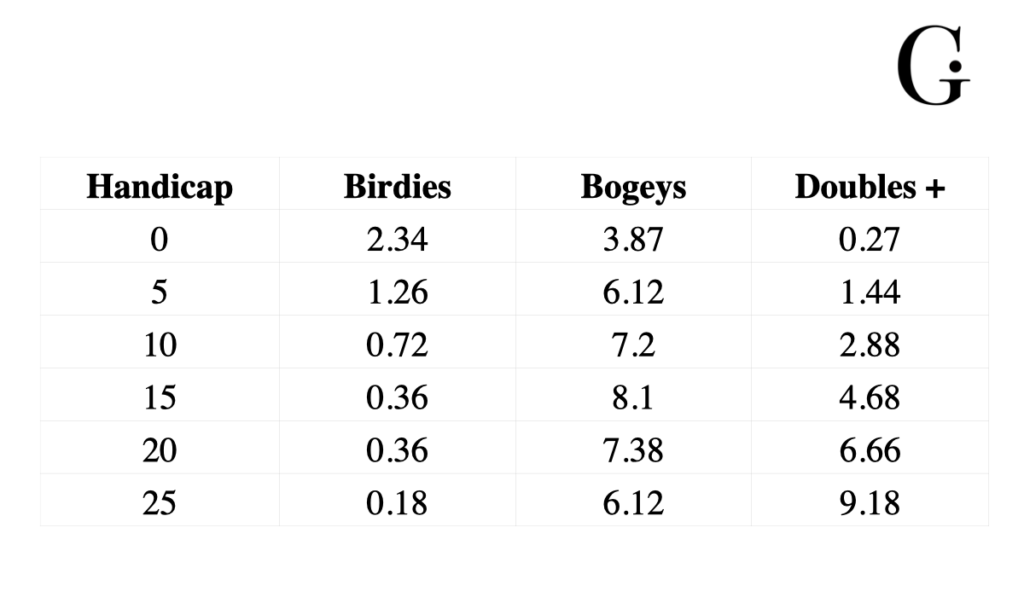Click the handicap 0 row label
This screenshot has height=597, width=1024.
point(159,240)
